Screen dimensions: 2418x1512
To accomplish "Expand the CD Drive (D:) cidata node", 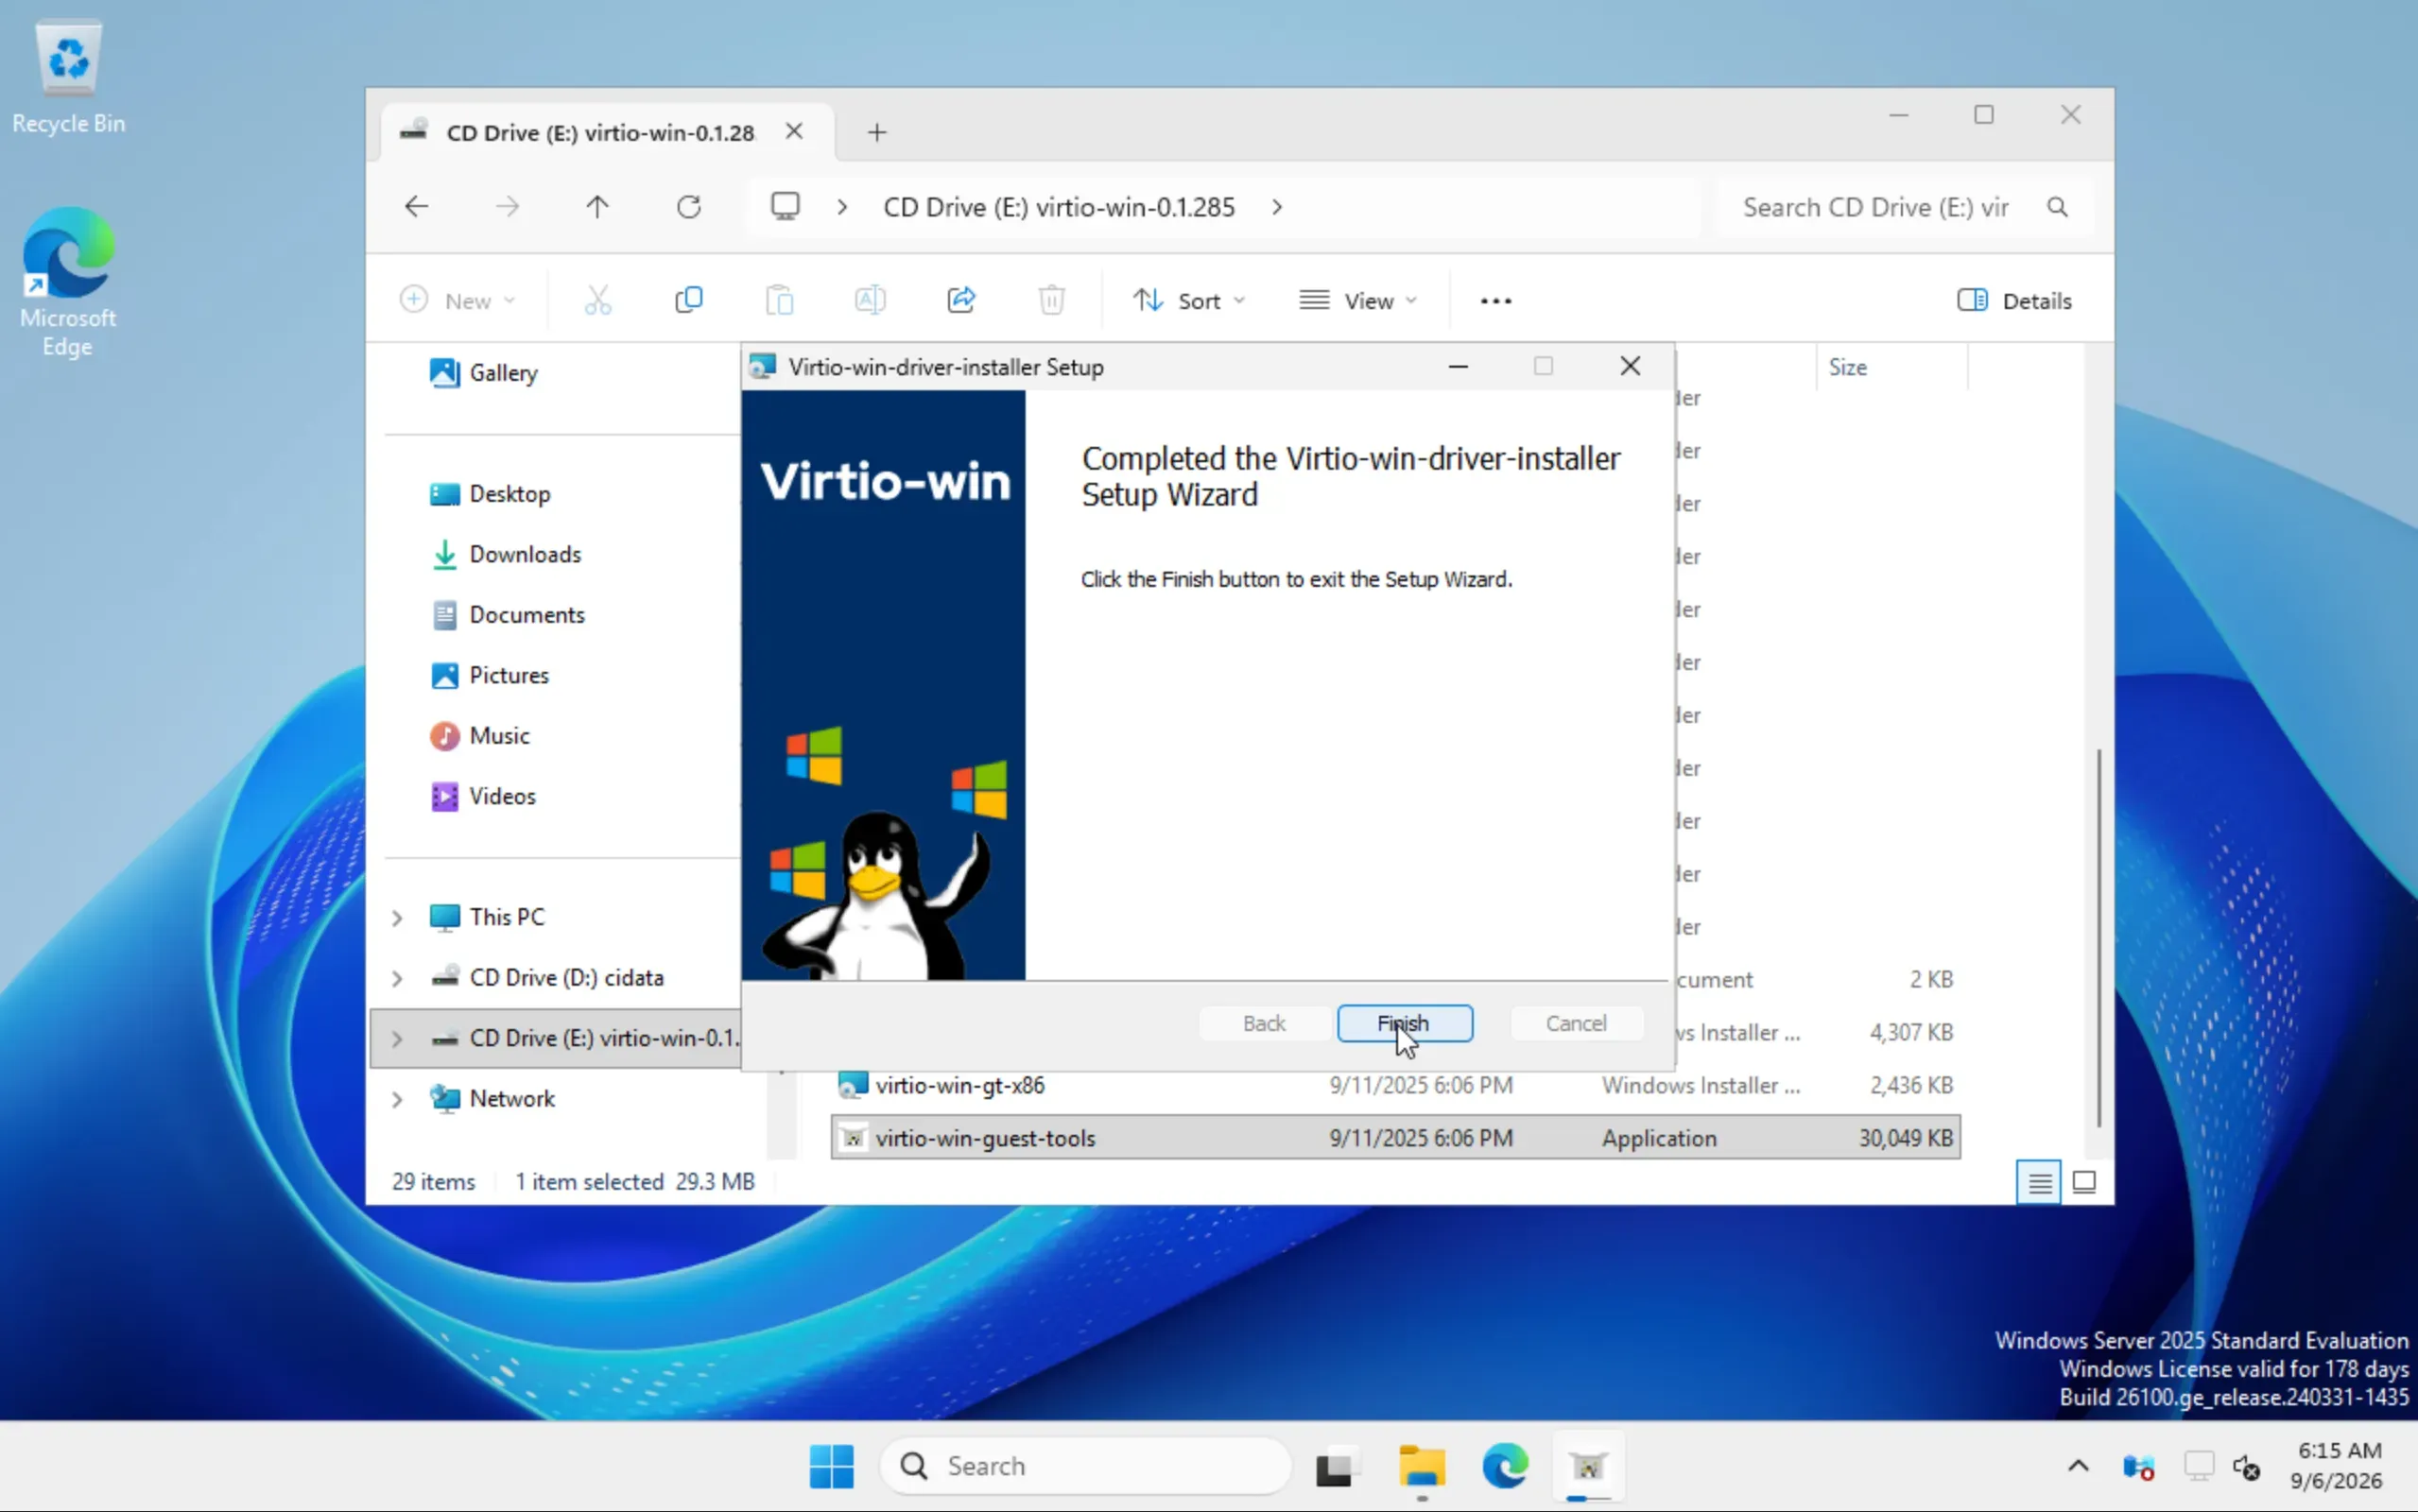I will click(x=397, y=978).
